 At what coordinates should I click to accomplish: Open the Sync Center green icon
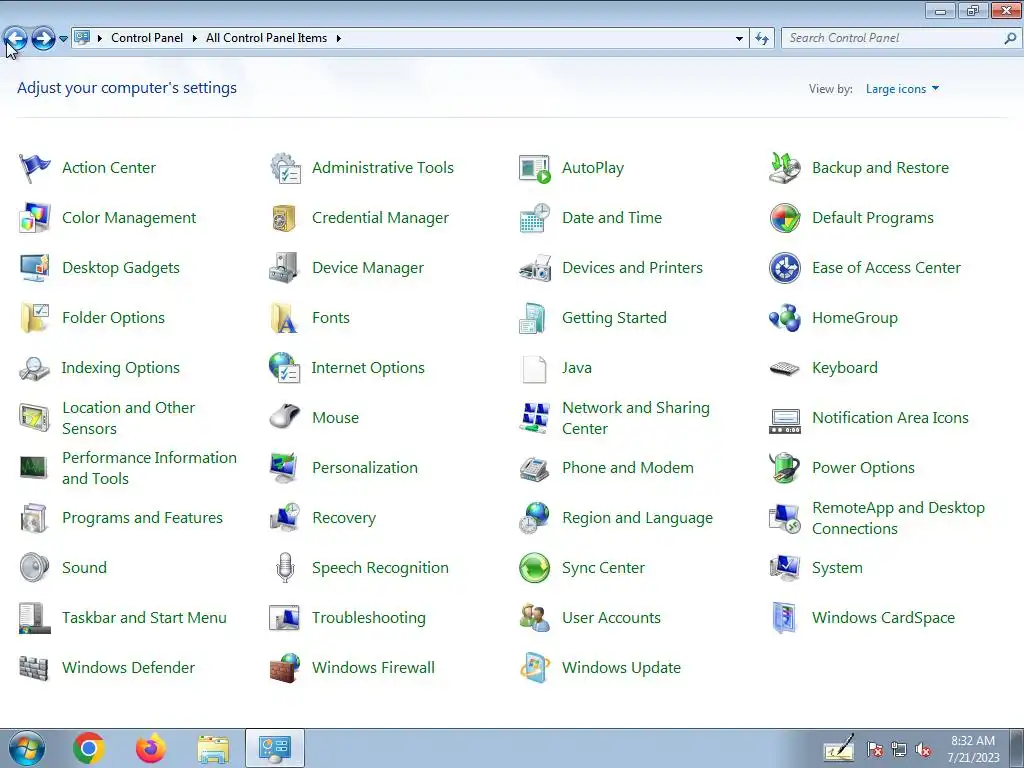534,568
